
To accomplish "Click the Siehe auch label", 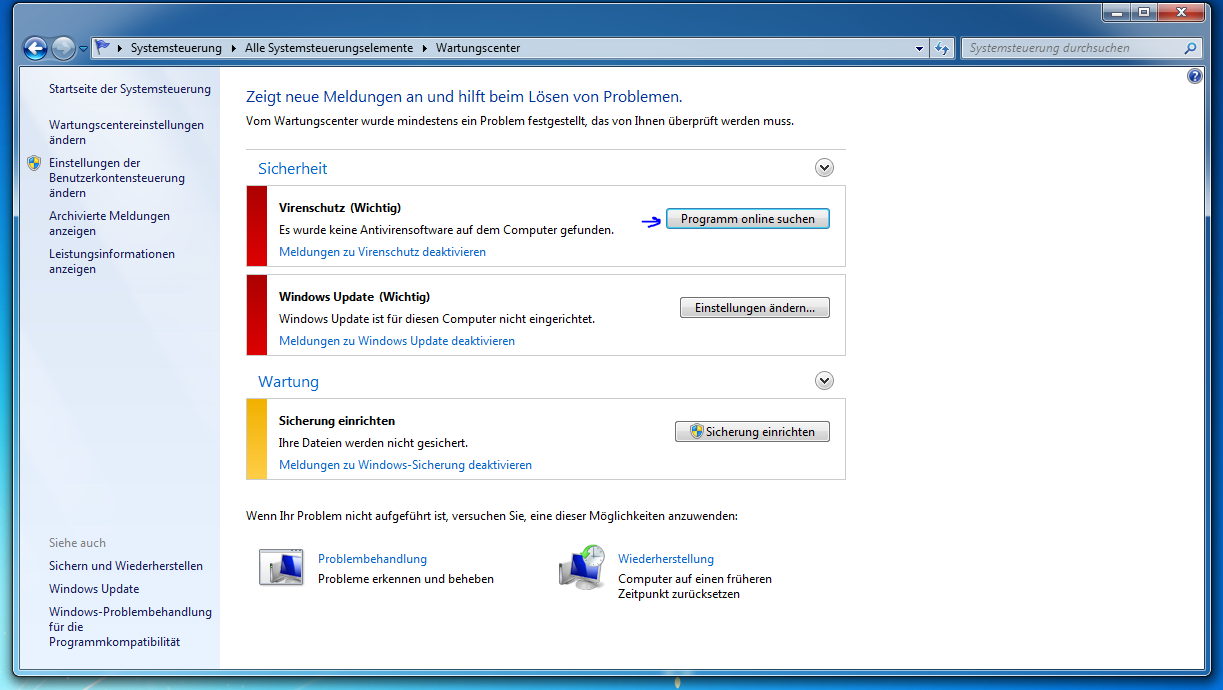I will point(77,543).
